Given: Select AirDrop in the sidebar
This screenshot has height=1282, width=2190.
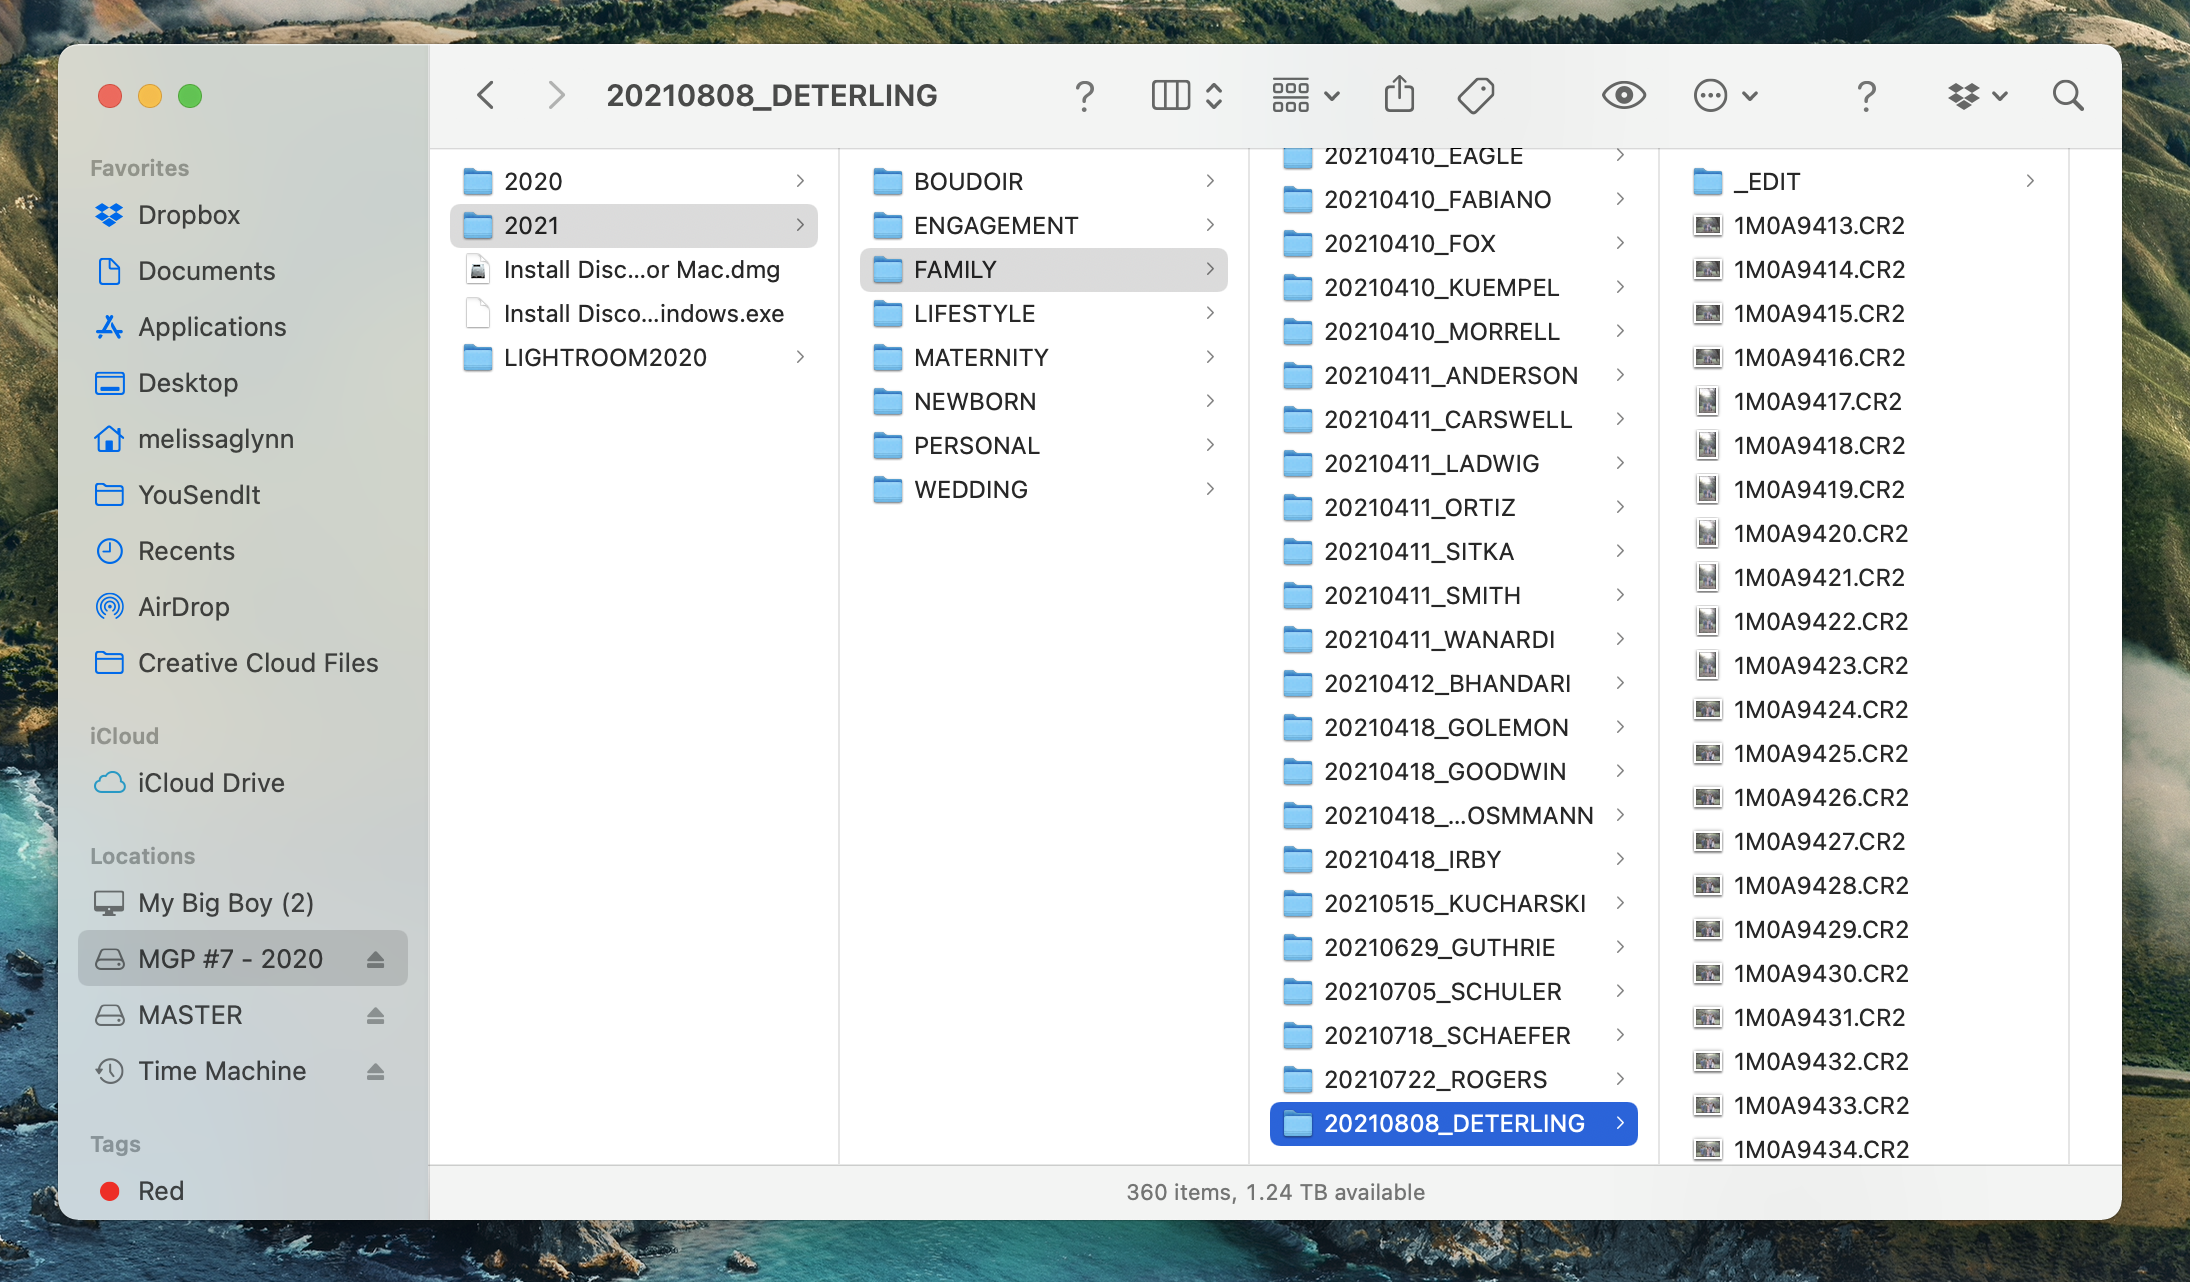Looking at the screenshot, I should coord(183,607).
